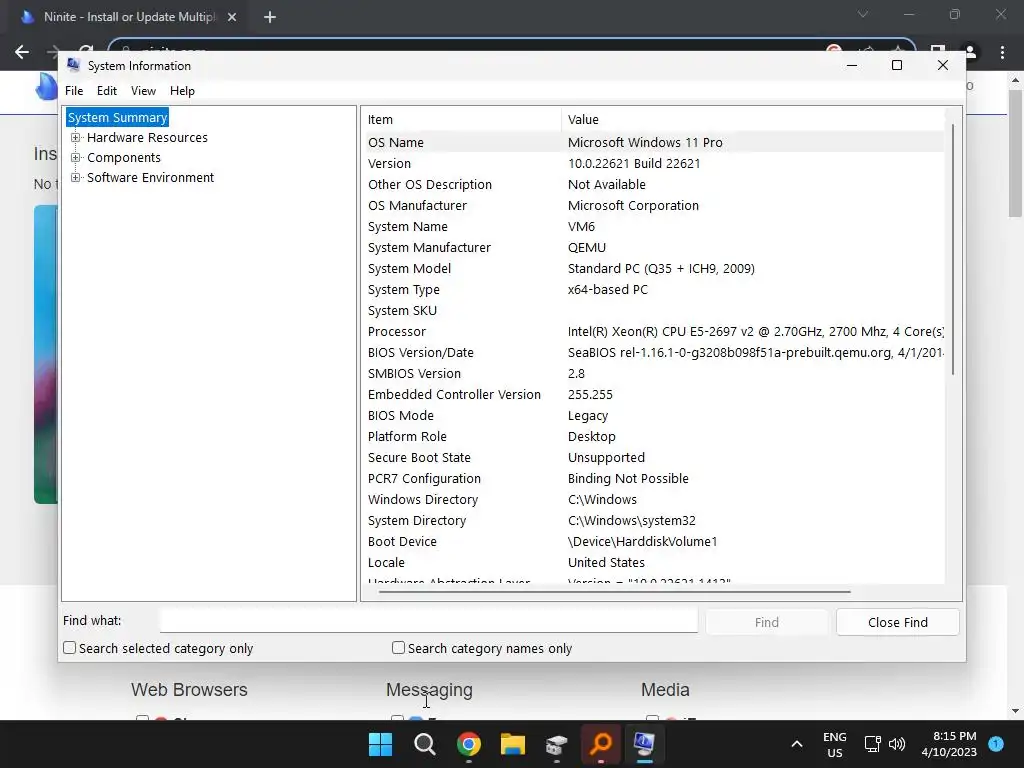Click the BIOS Mode value Legacy

588,415
